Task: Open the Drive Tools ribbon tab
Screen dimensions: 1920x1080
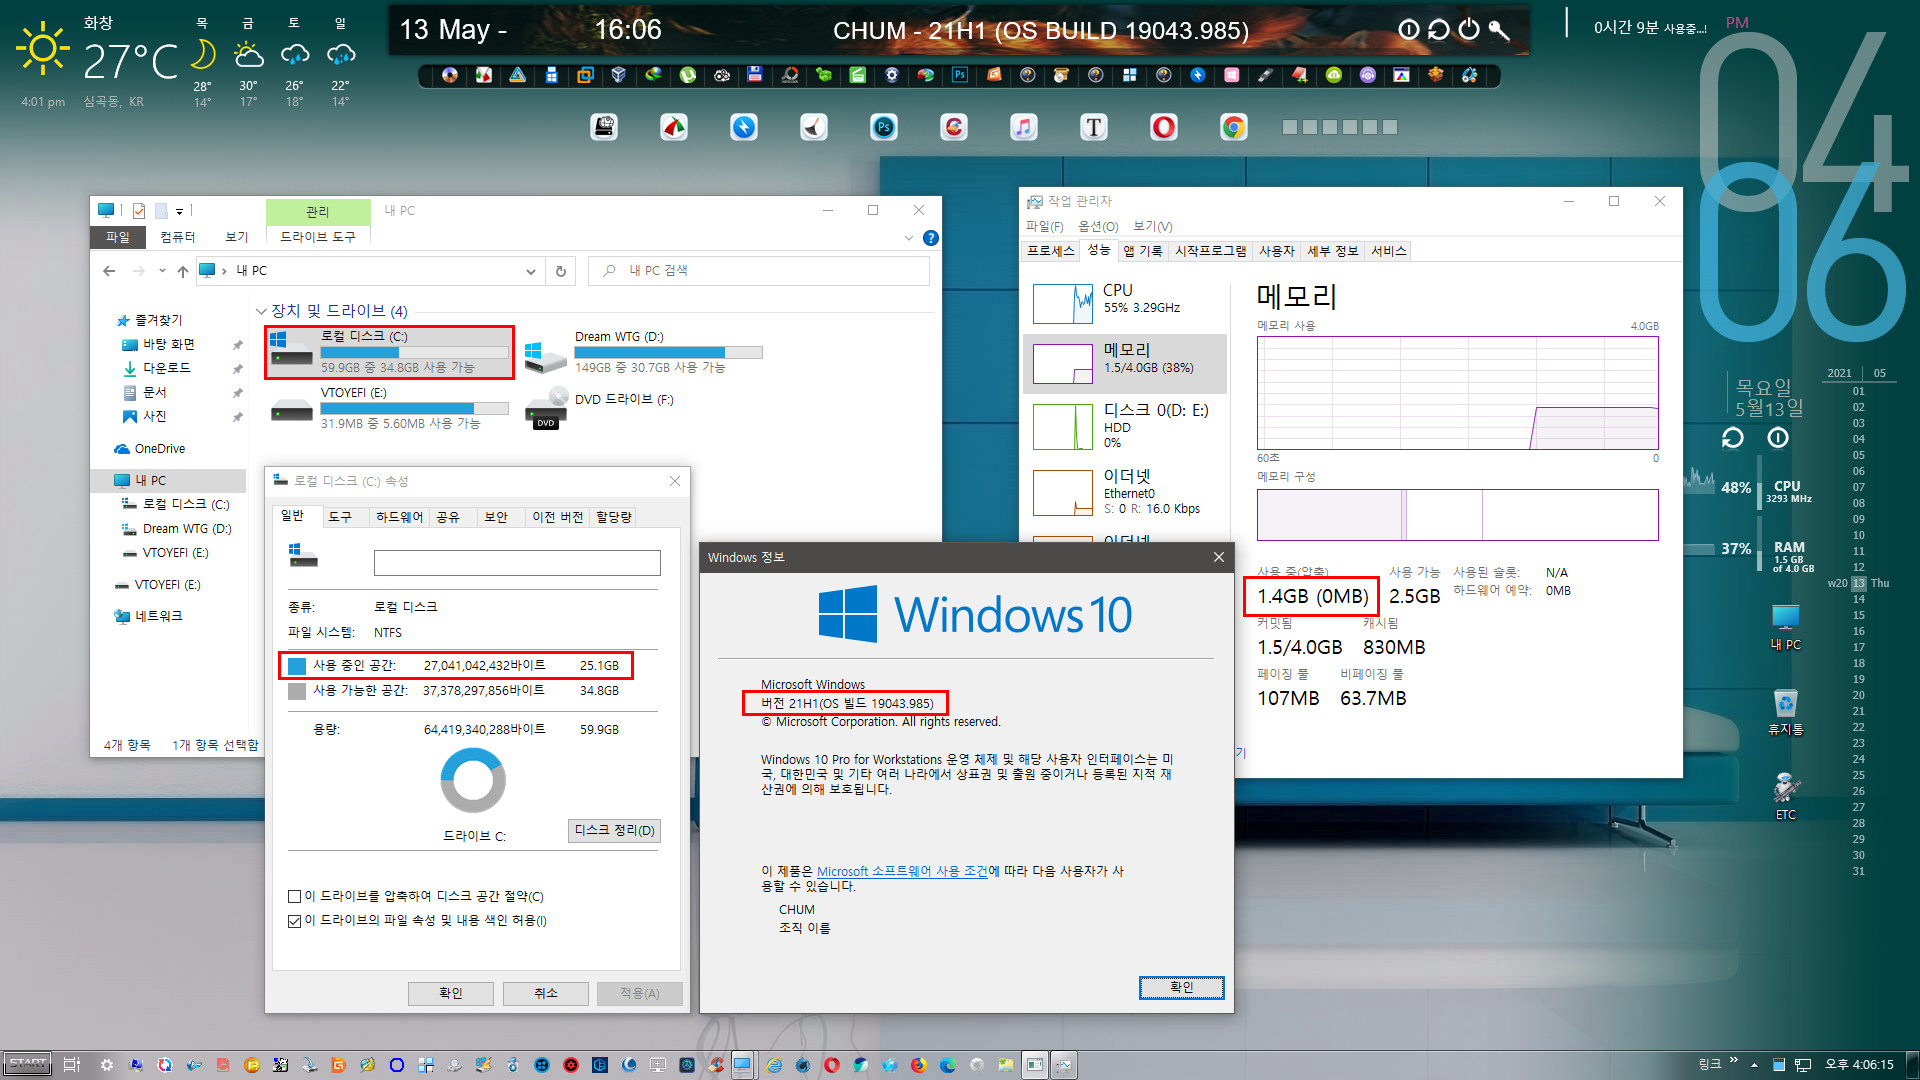Action: click(x=318, y=237)
